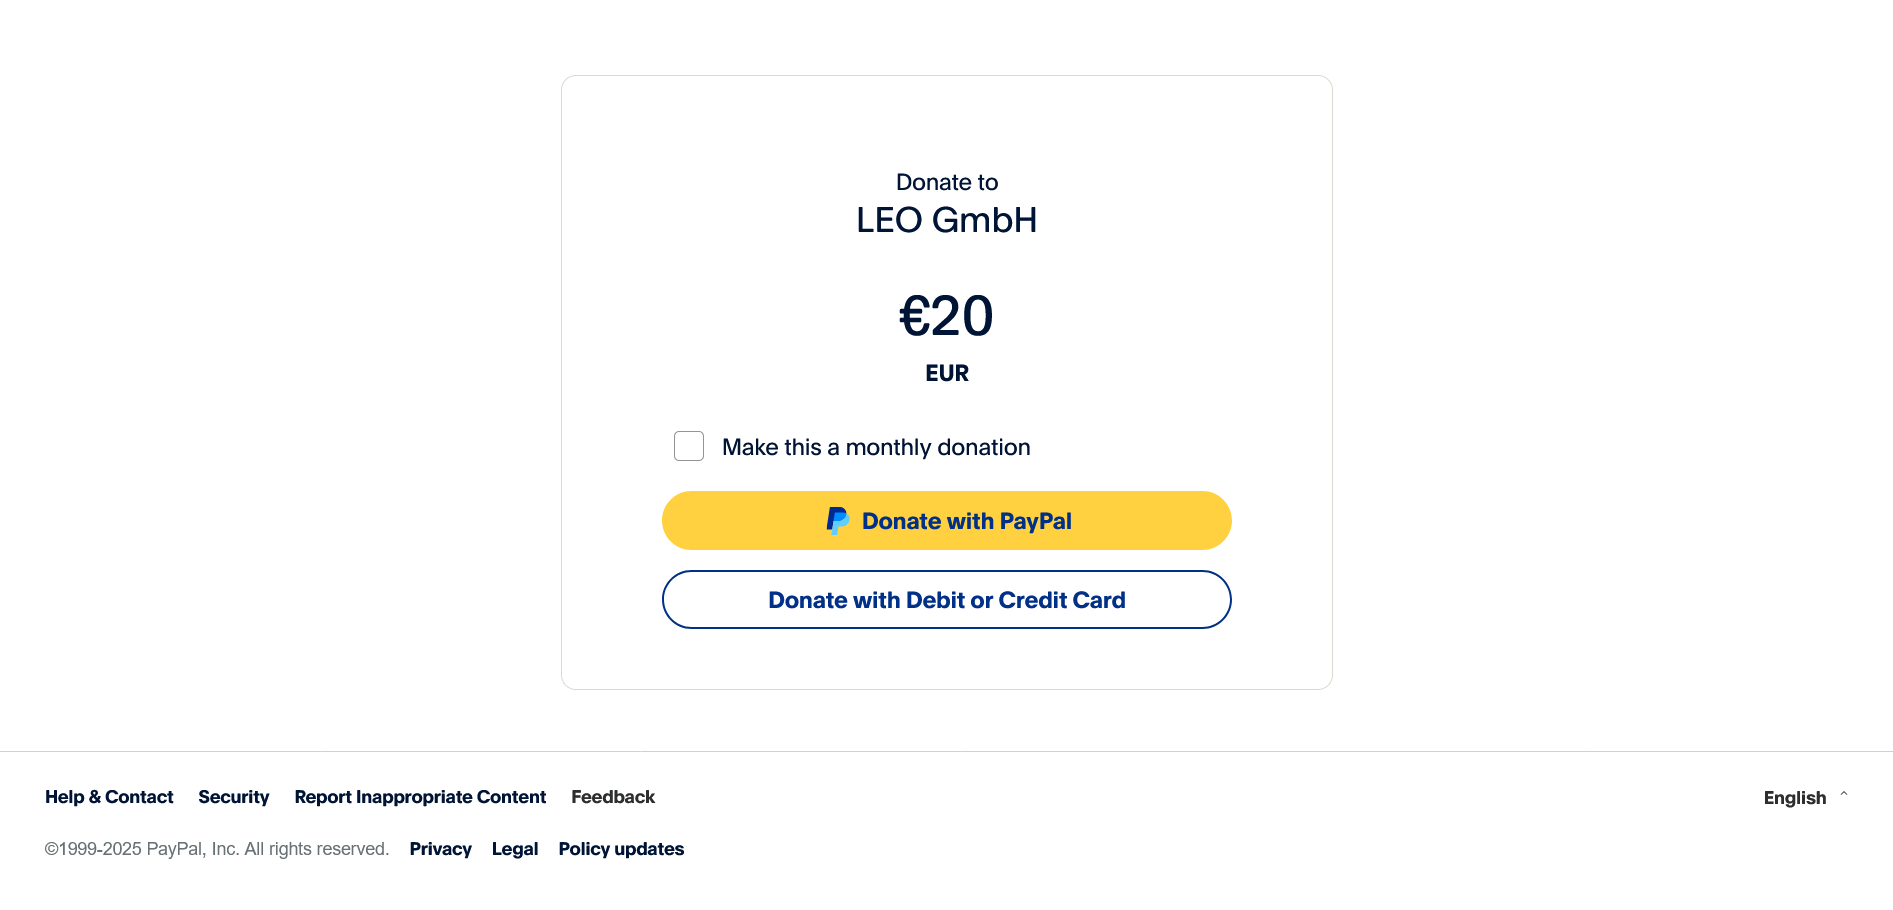
Task: Click the "Make this a monthly donation" label
Action: click(876, 447)
